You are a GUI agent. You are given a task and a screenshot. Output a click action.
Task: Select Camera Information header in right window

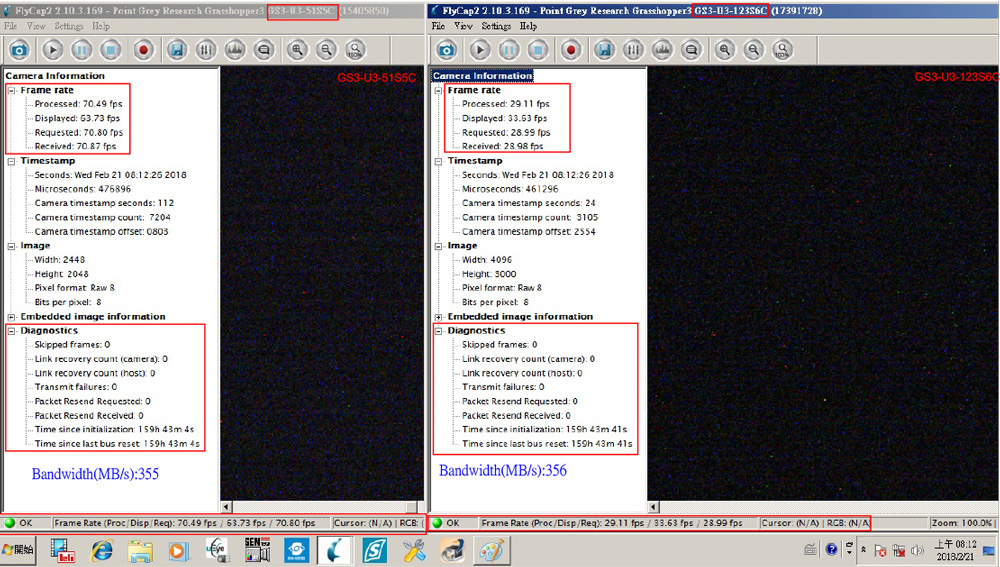482,76
